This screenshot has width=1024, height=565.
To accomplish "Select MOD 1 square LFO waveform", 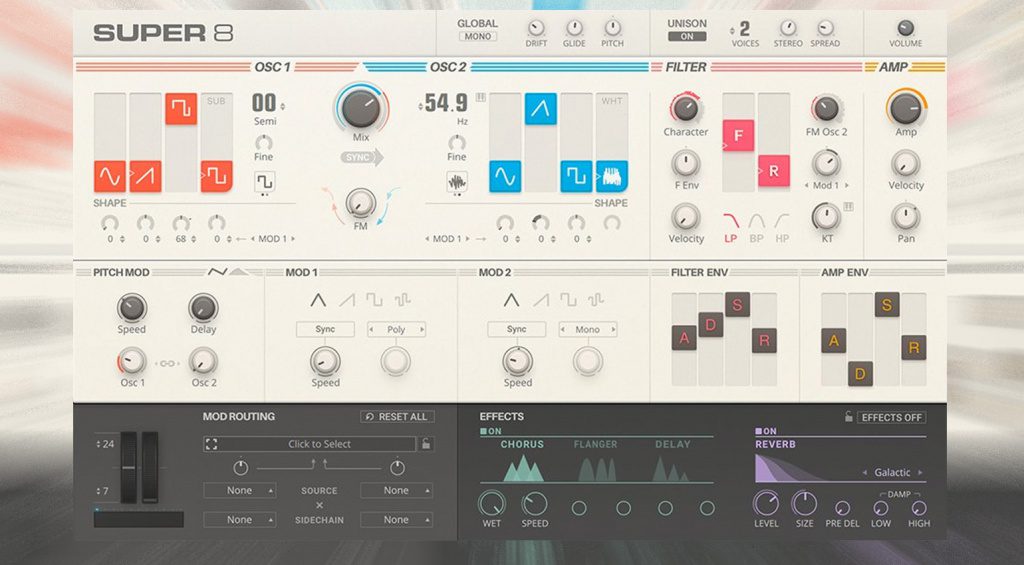I will pyautogui.click(x=374, y=300).
